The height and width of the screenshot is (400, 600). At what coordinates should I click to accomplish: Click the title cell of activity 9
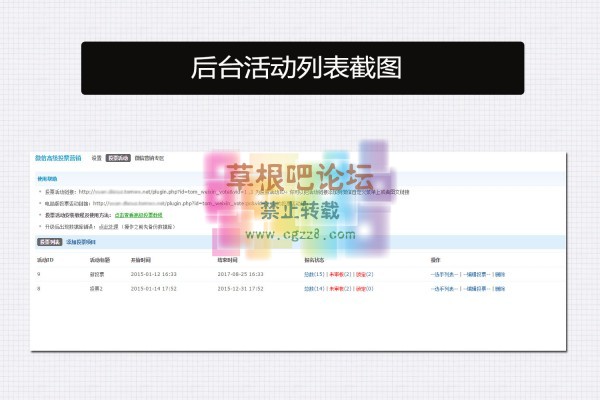pyautogui.click(x=97, y=274)
